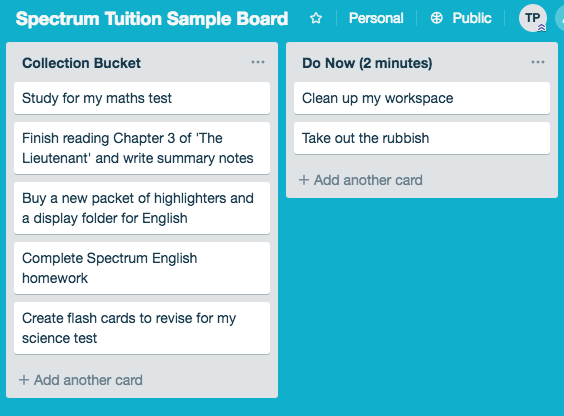Open the Personal team button
This screenshot has height=416, width=564.
pos(376,18)
